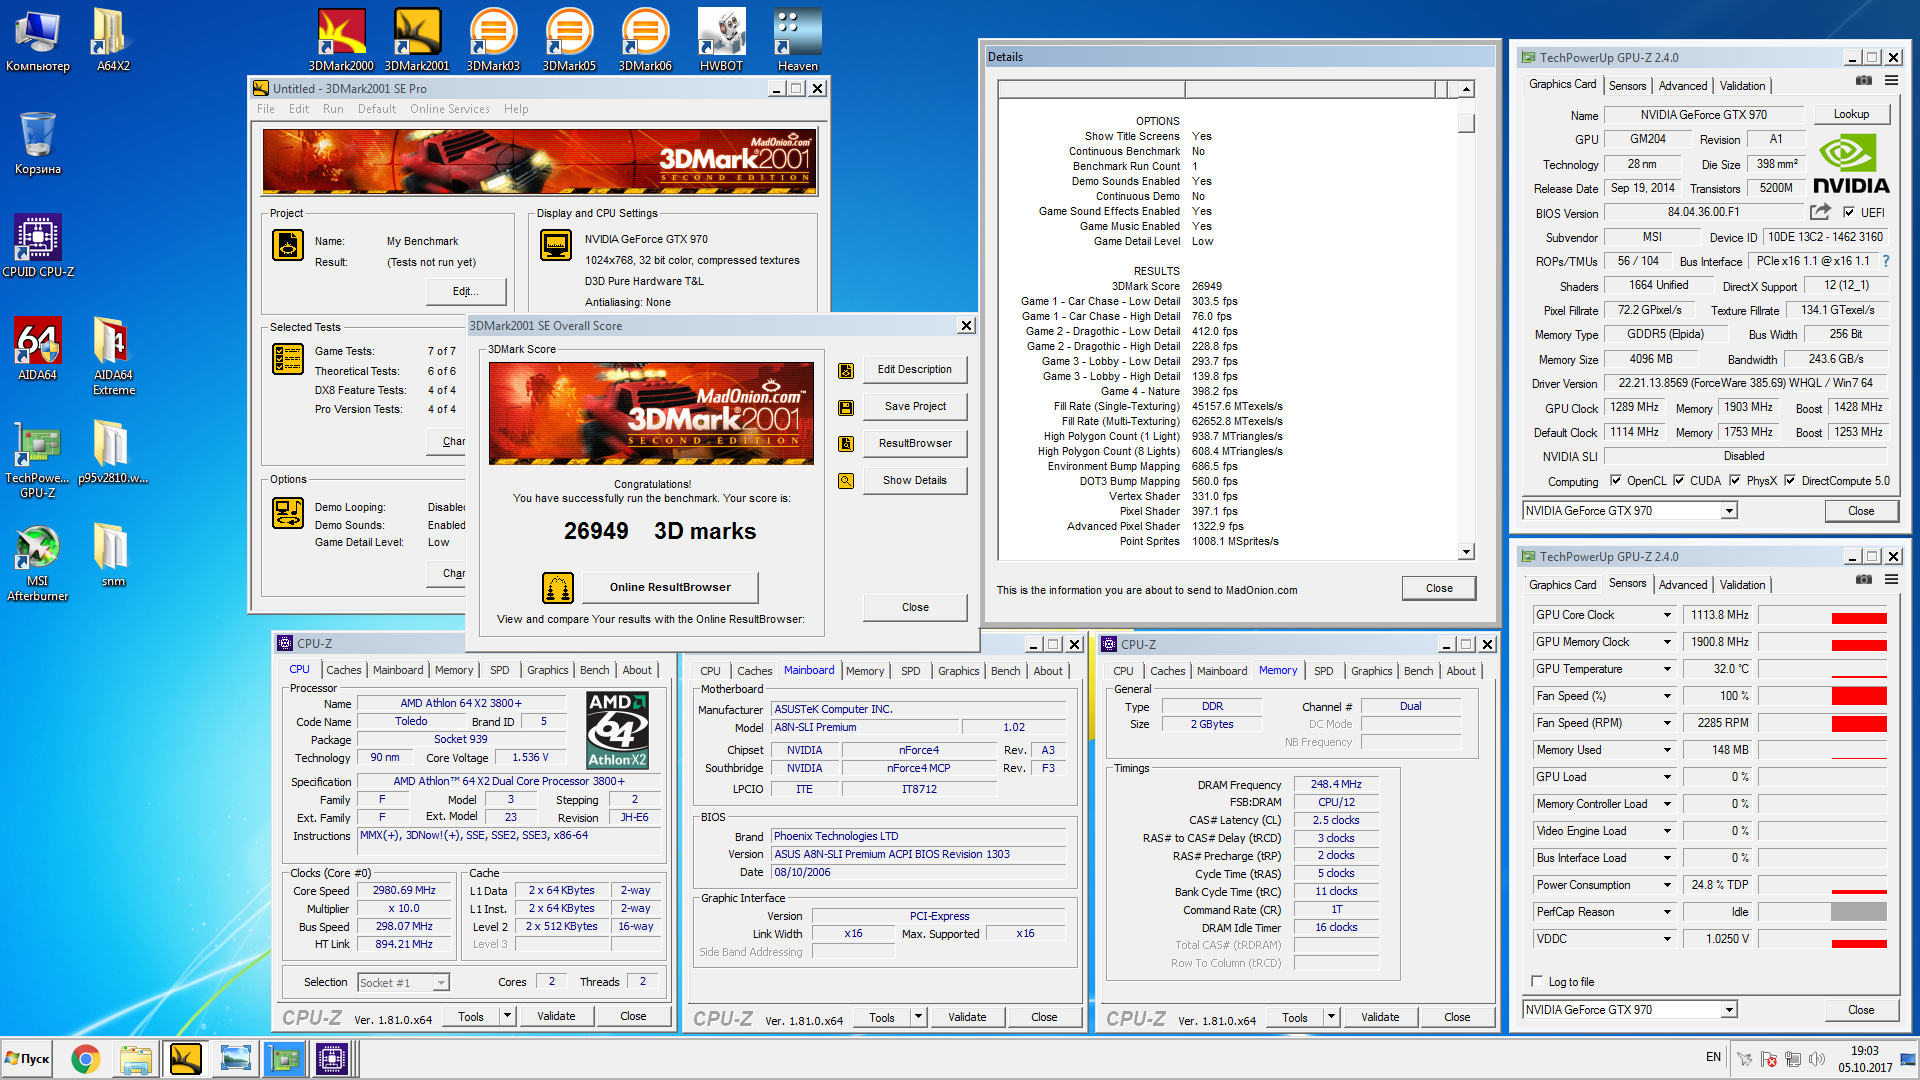Screen dimensions: 1920x1080
Task: Click the Bus Interface question mark in GPU-Z
Action: pos(1886,261)
